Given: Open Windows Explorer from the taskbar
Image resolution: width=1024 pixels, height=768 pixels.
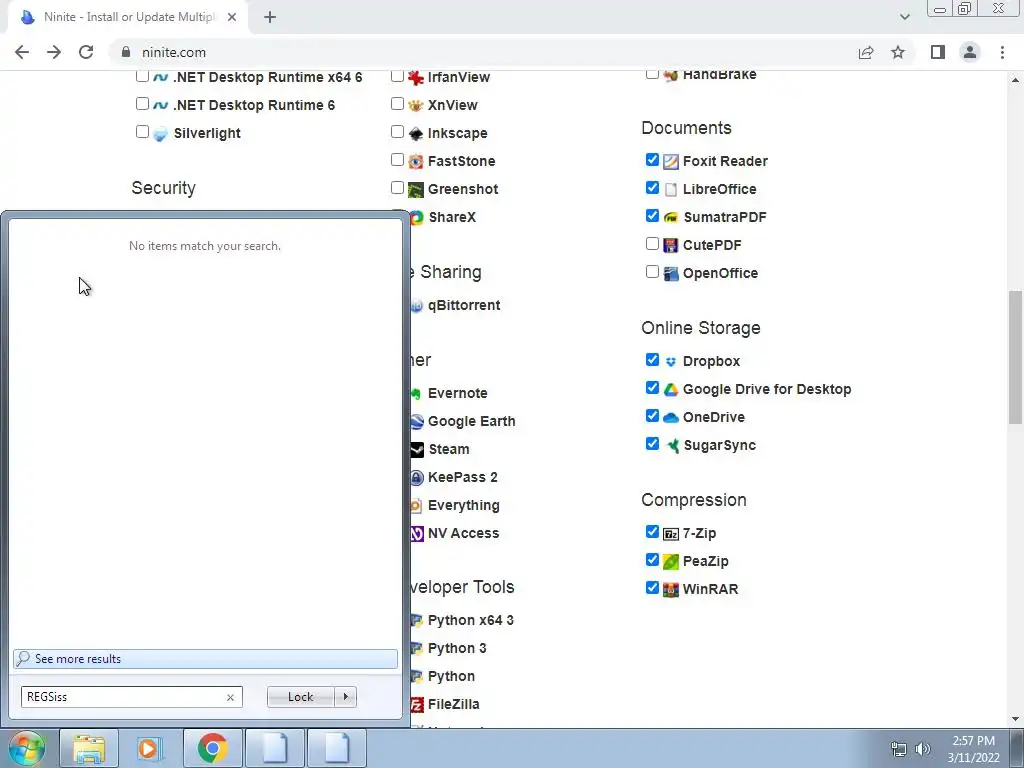Looking at the screenshot, I should click(89, 748).
